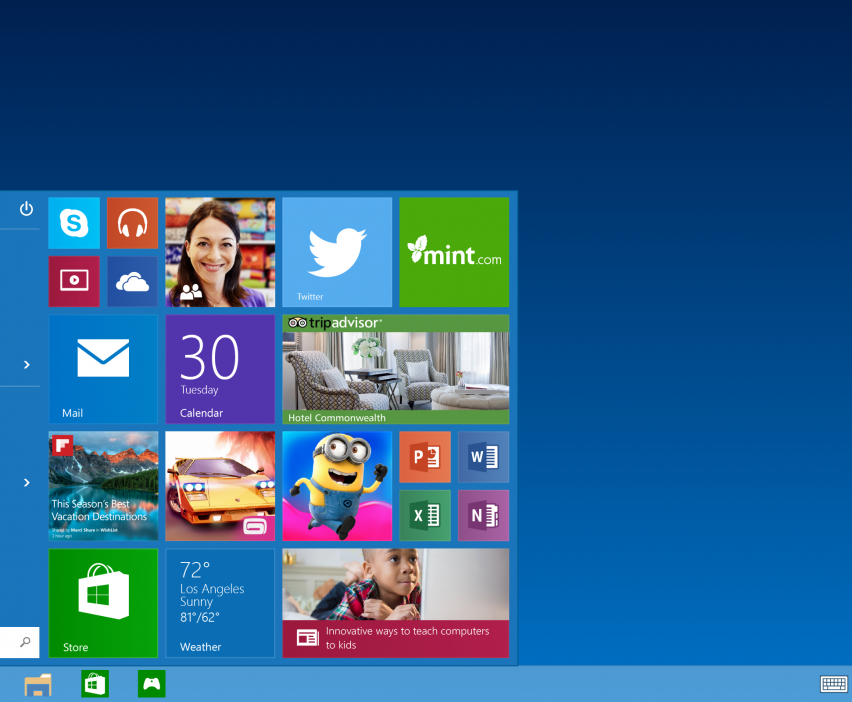
Task: Open the Twitter tile
Action: tap(337, 252)
